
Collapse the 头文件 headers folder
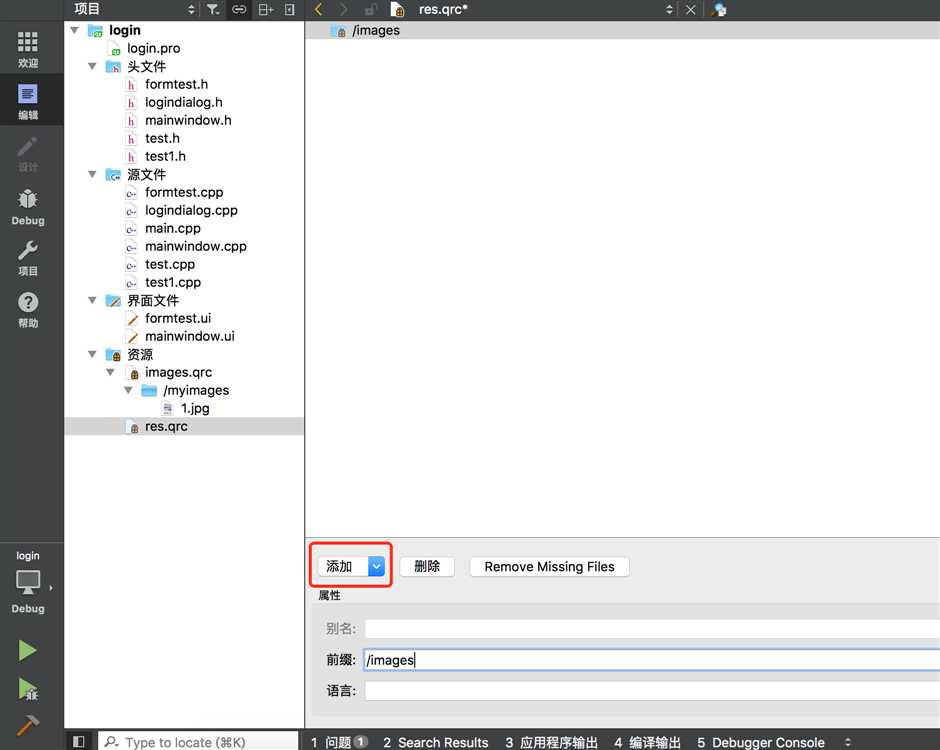(x=92, y=66)
